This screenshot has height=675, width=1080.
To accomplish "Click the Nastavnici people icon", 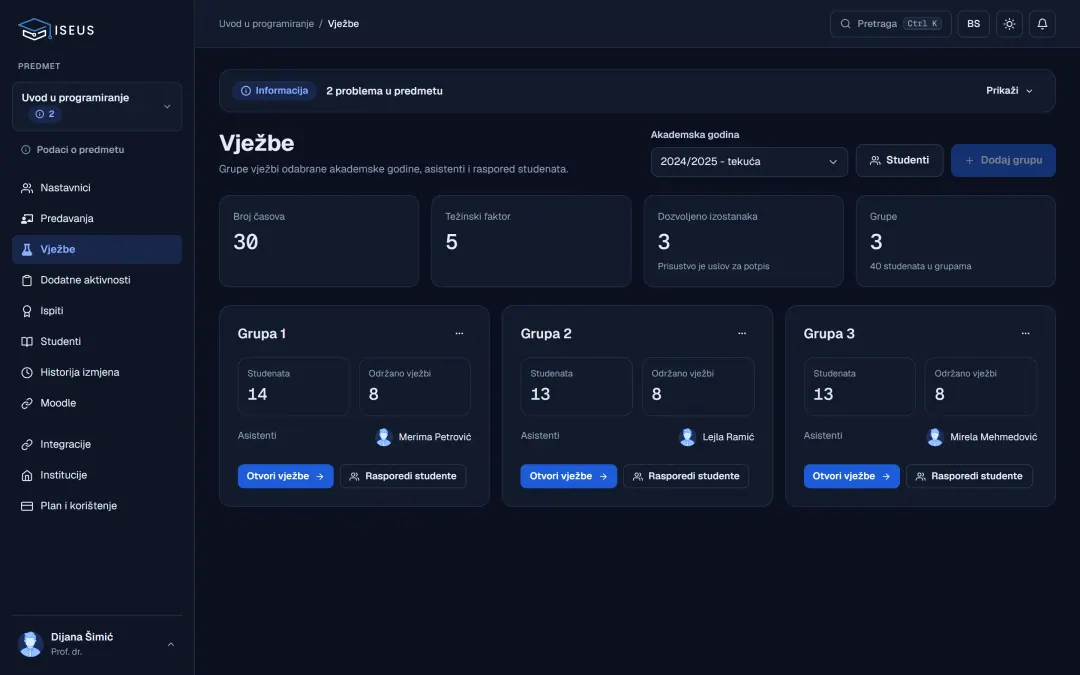I will [27, 188].
